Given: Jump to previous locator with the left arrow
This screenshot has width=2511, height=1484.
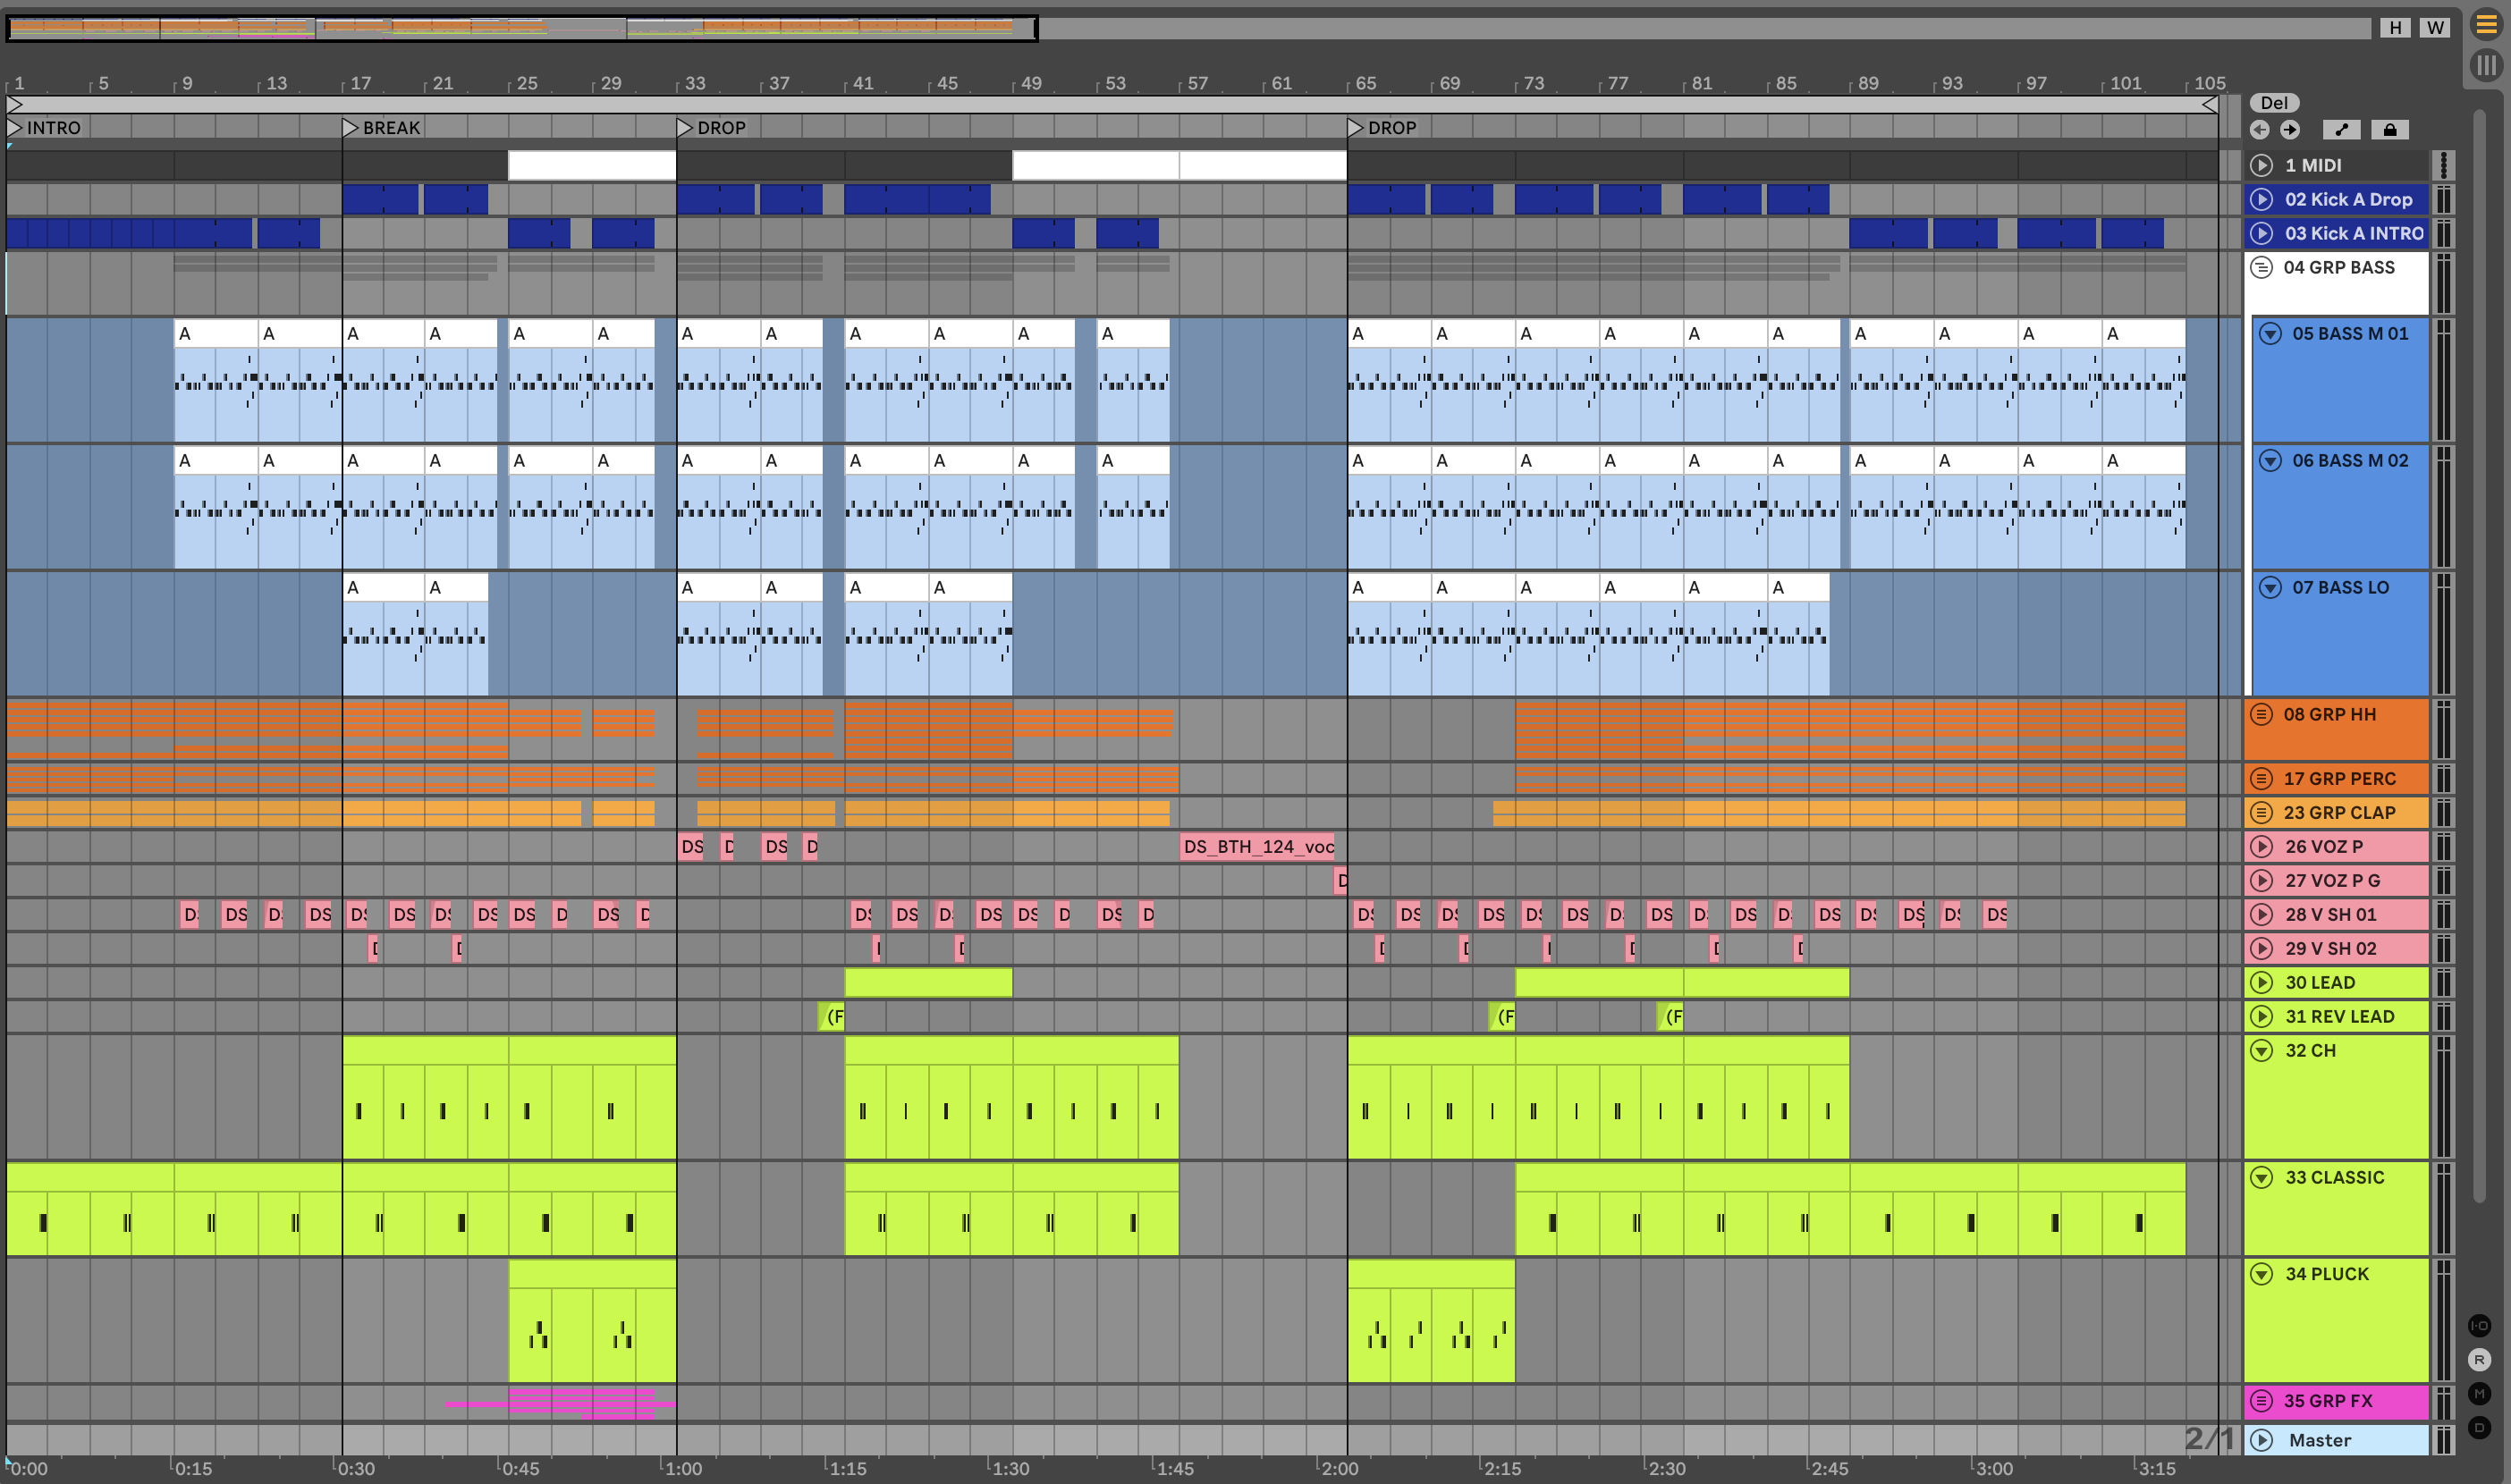Looking at the screenshot, I should (2259, 130).
